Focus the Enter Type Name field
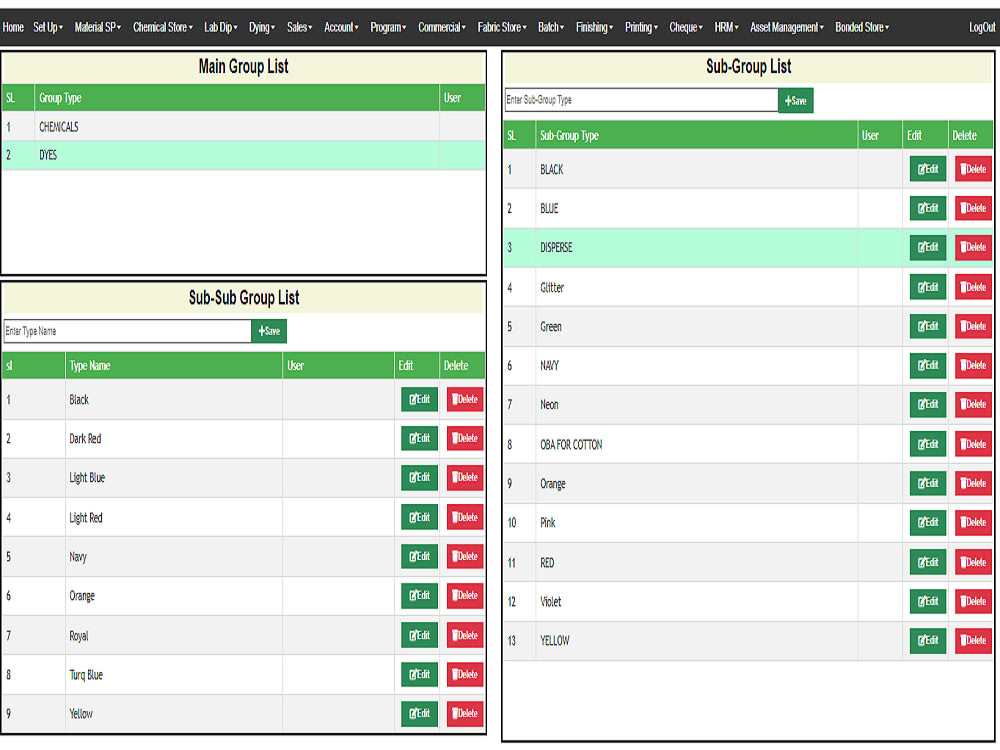This screenshot has height=750, width=1000. click(128, 331)
